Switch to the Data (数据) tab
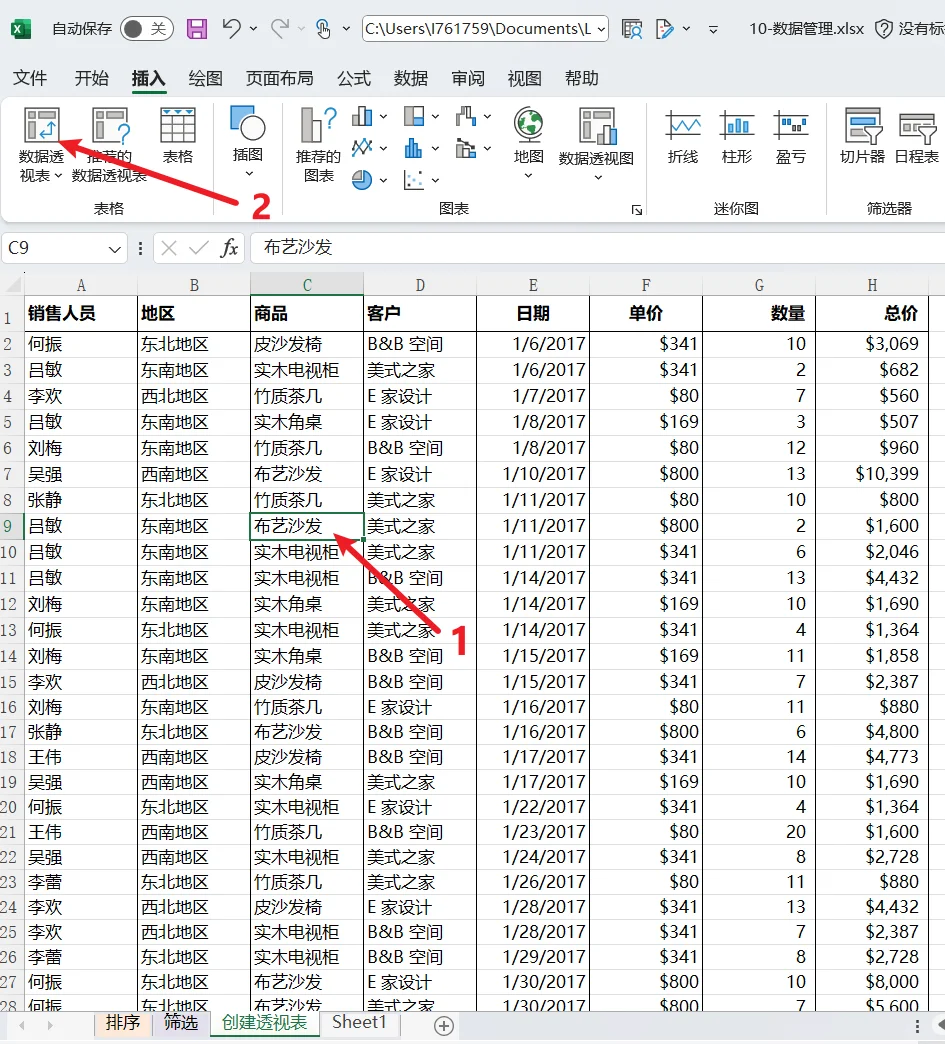 coord(410,78)
